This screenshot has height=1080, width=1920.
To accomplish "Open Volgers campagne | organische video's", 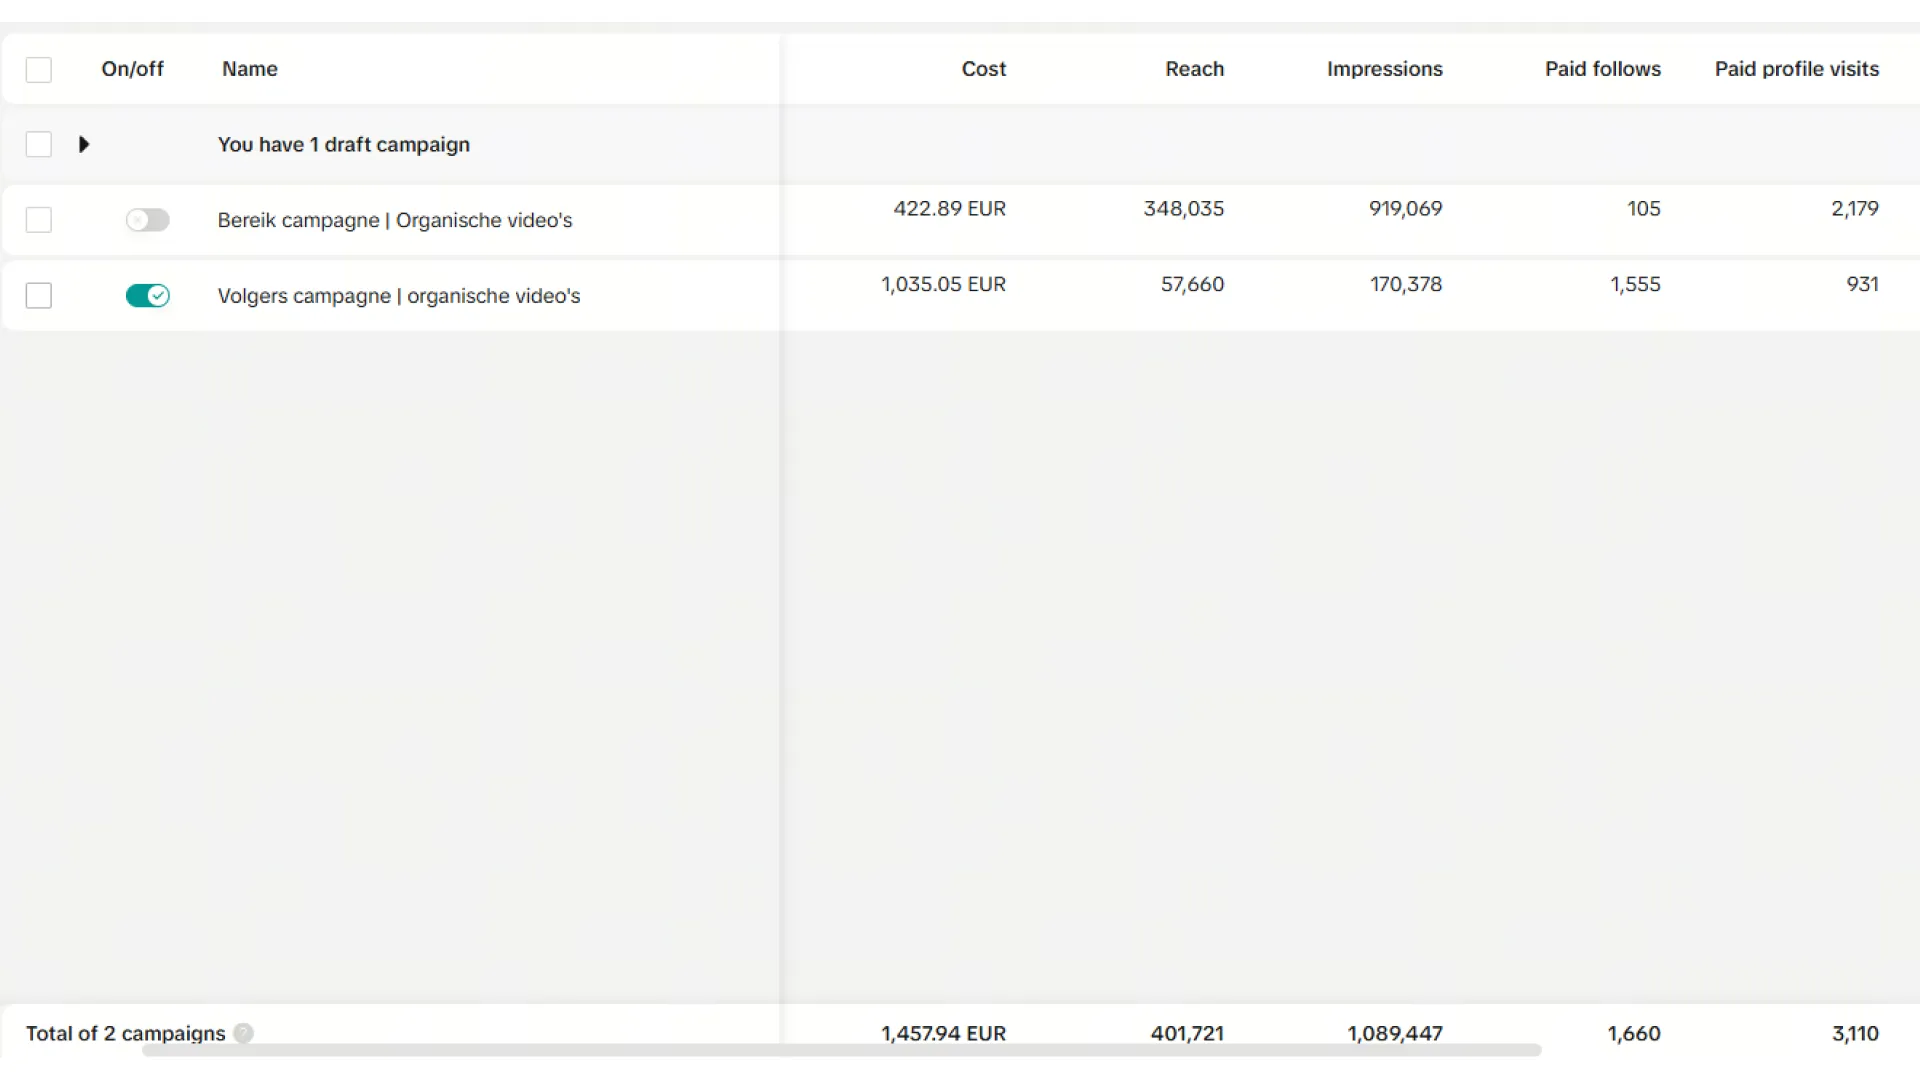I will 399,296.
